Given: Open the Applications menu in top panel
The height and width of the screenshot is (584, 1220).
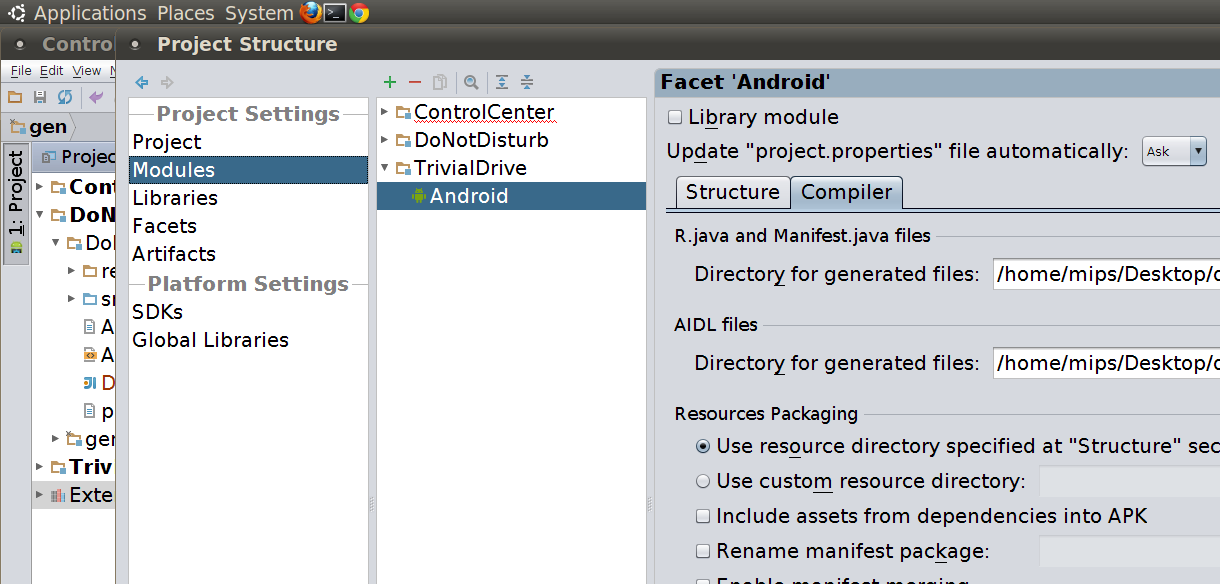Looking at the screenshot, I should [90, 13].
